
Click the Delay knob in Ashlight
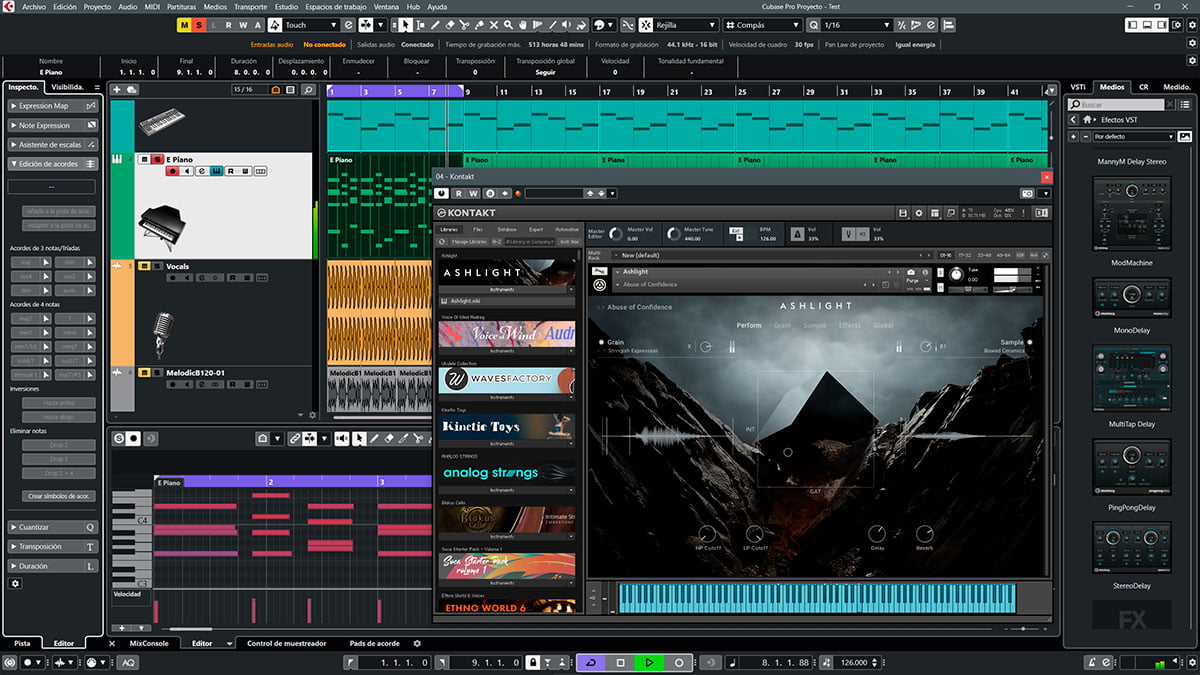[877, 534]
